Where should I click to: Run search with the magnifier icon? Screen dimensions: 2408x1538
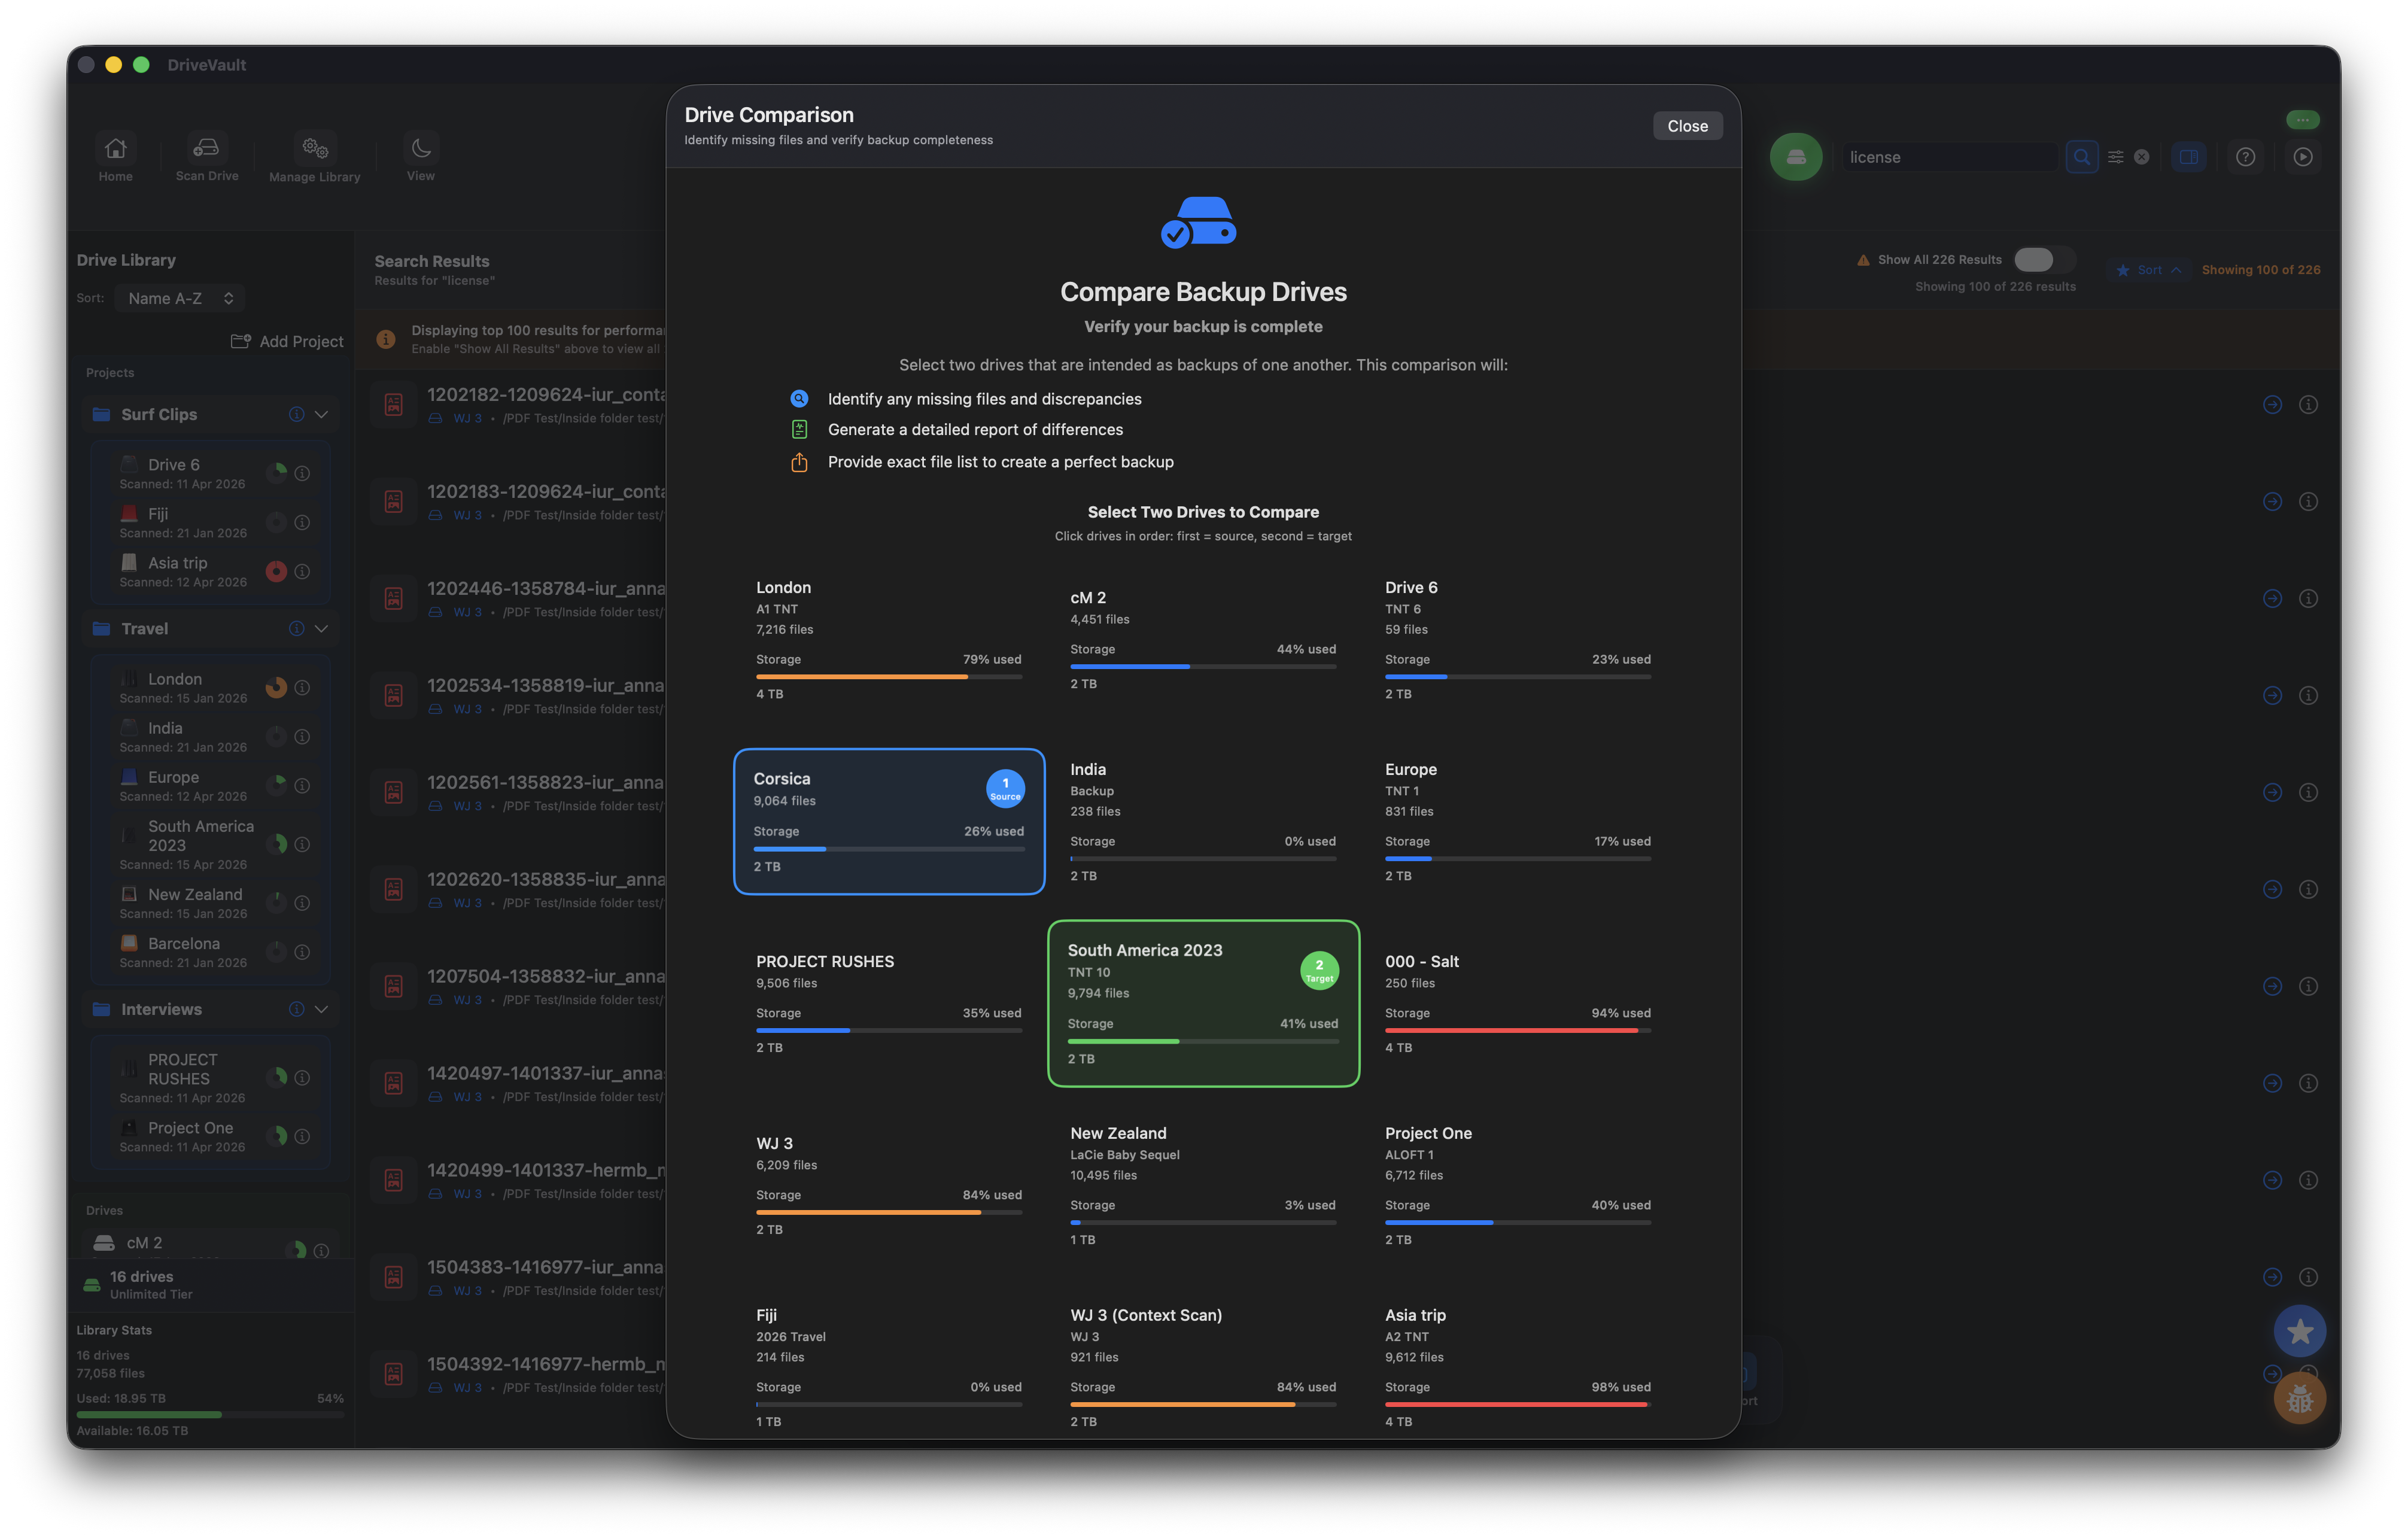[2081, 157]
